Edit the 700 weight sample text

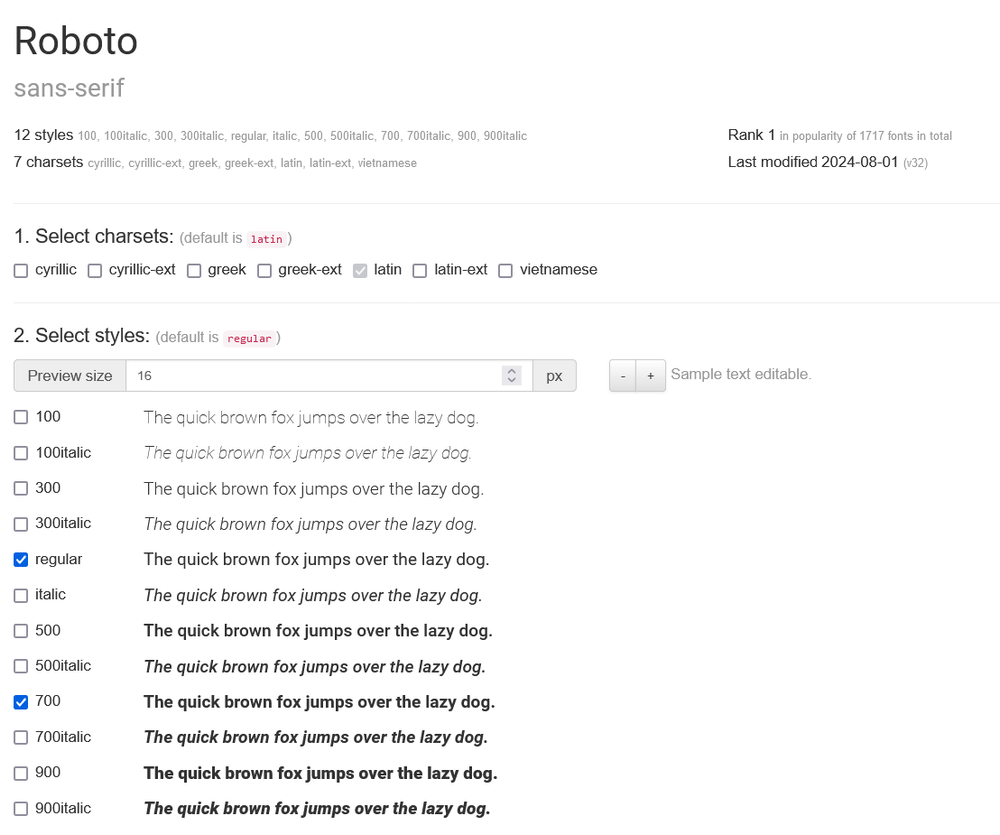click(319, 702)
